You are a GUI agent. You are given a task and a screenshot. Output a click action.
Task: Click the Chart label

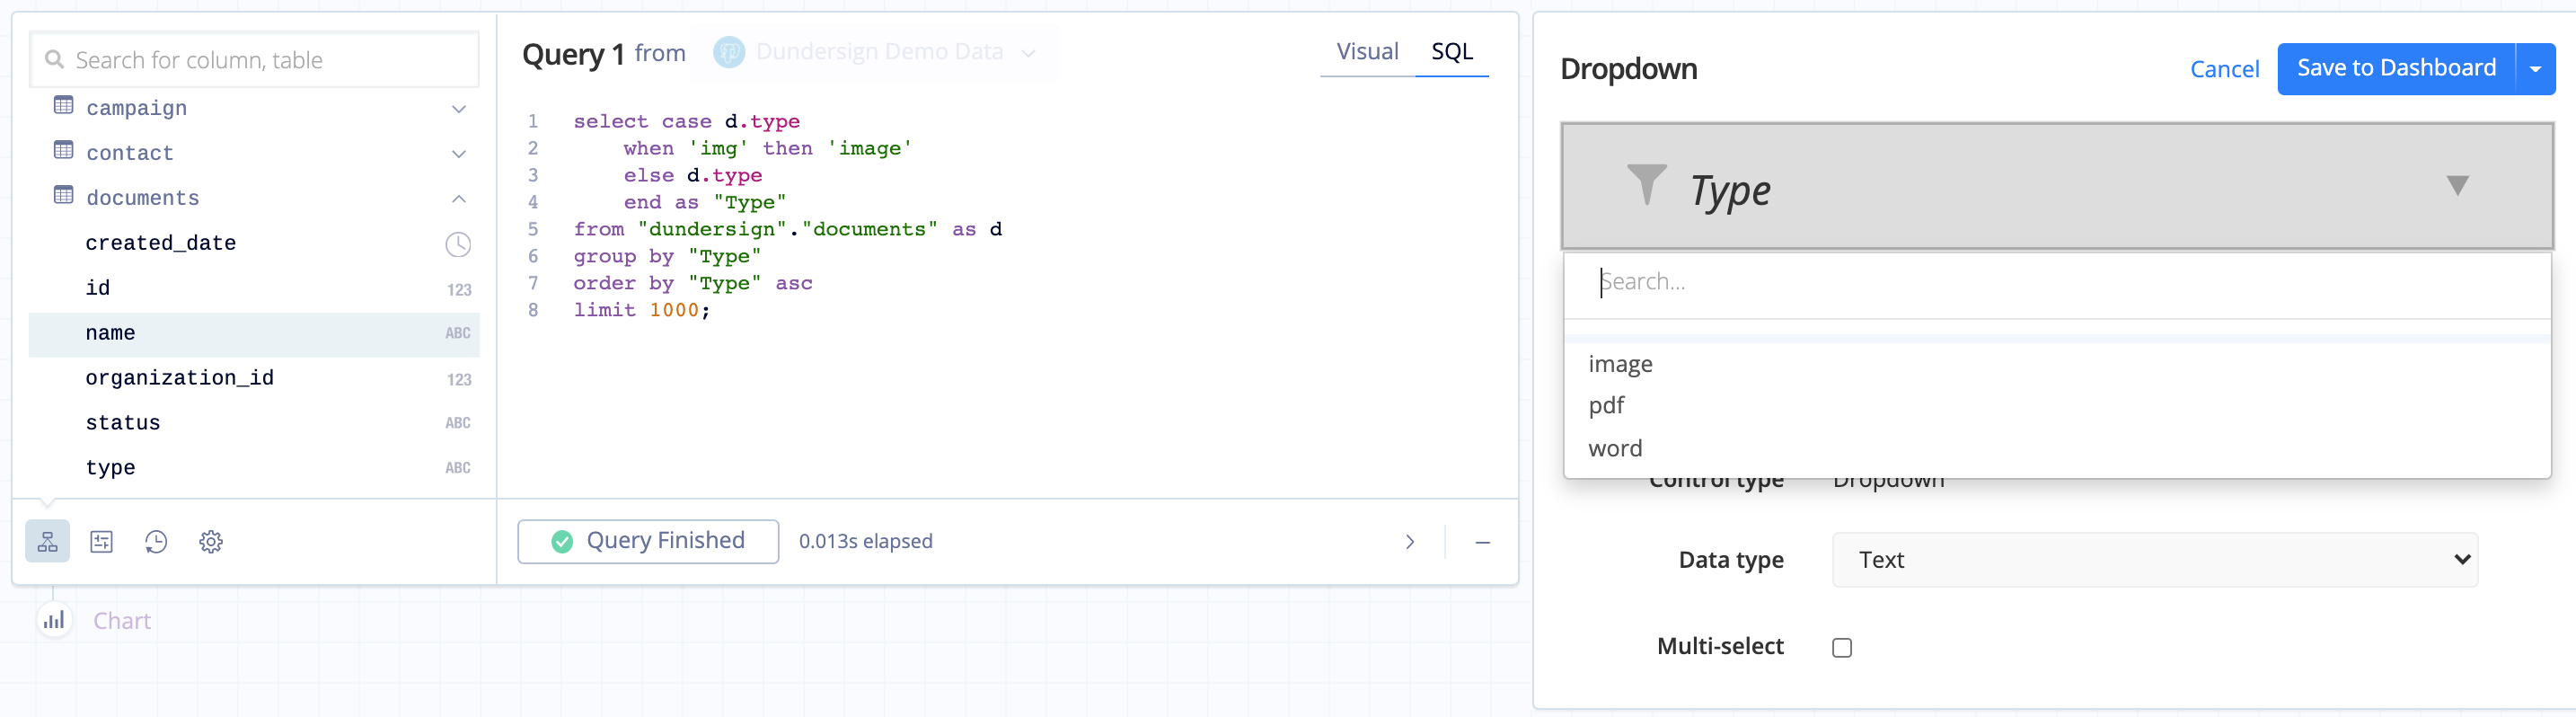coord(122,621)
